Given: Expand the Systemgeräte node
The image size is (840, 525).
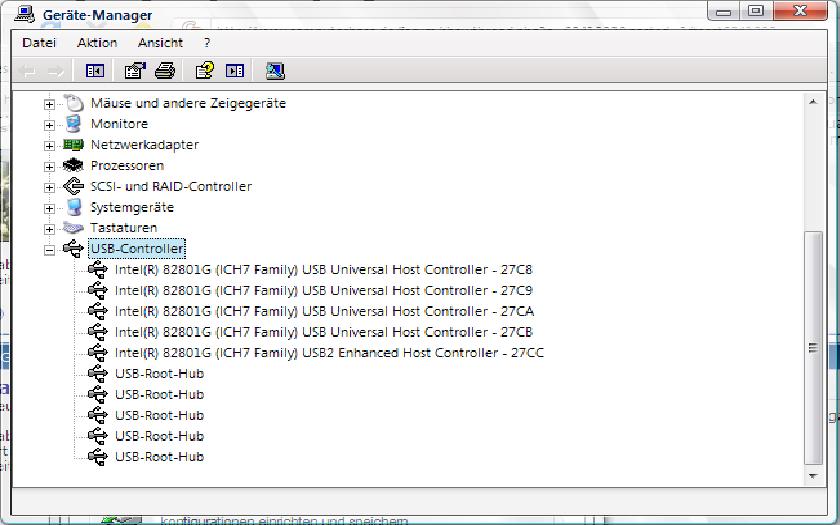Looking at the screenshot, I should point(49,208).
